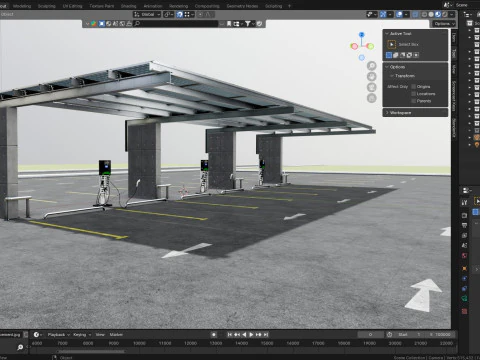
Task: Enable the Origins checkbox
Action: pos(414,87)
